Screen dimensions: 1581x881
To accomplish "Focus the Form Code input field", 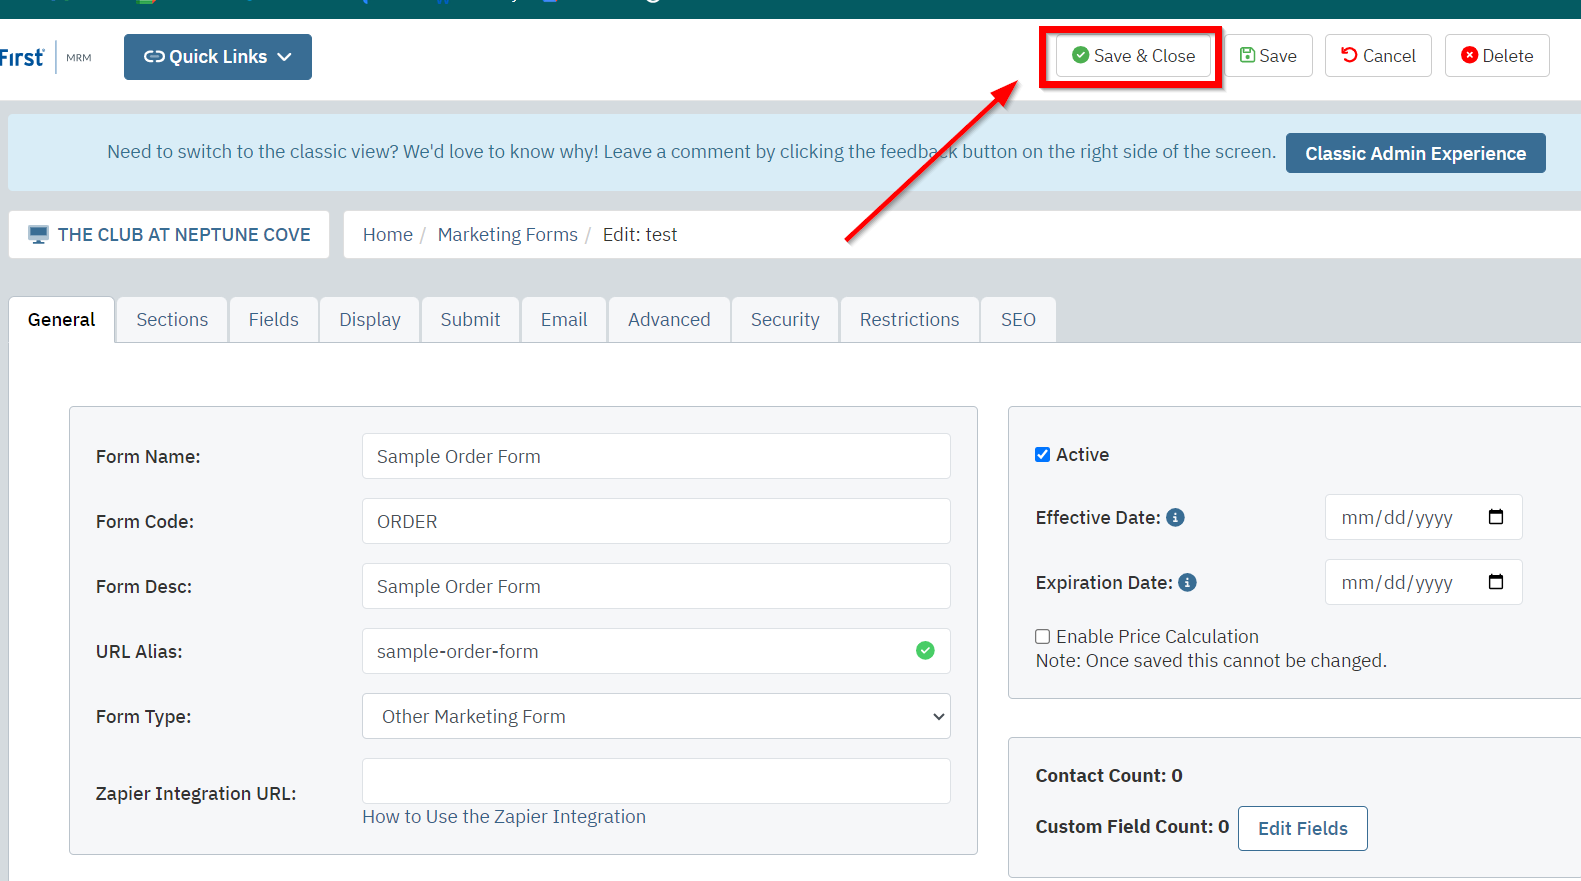I will 656,521.
